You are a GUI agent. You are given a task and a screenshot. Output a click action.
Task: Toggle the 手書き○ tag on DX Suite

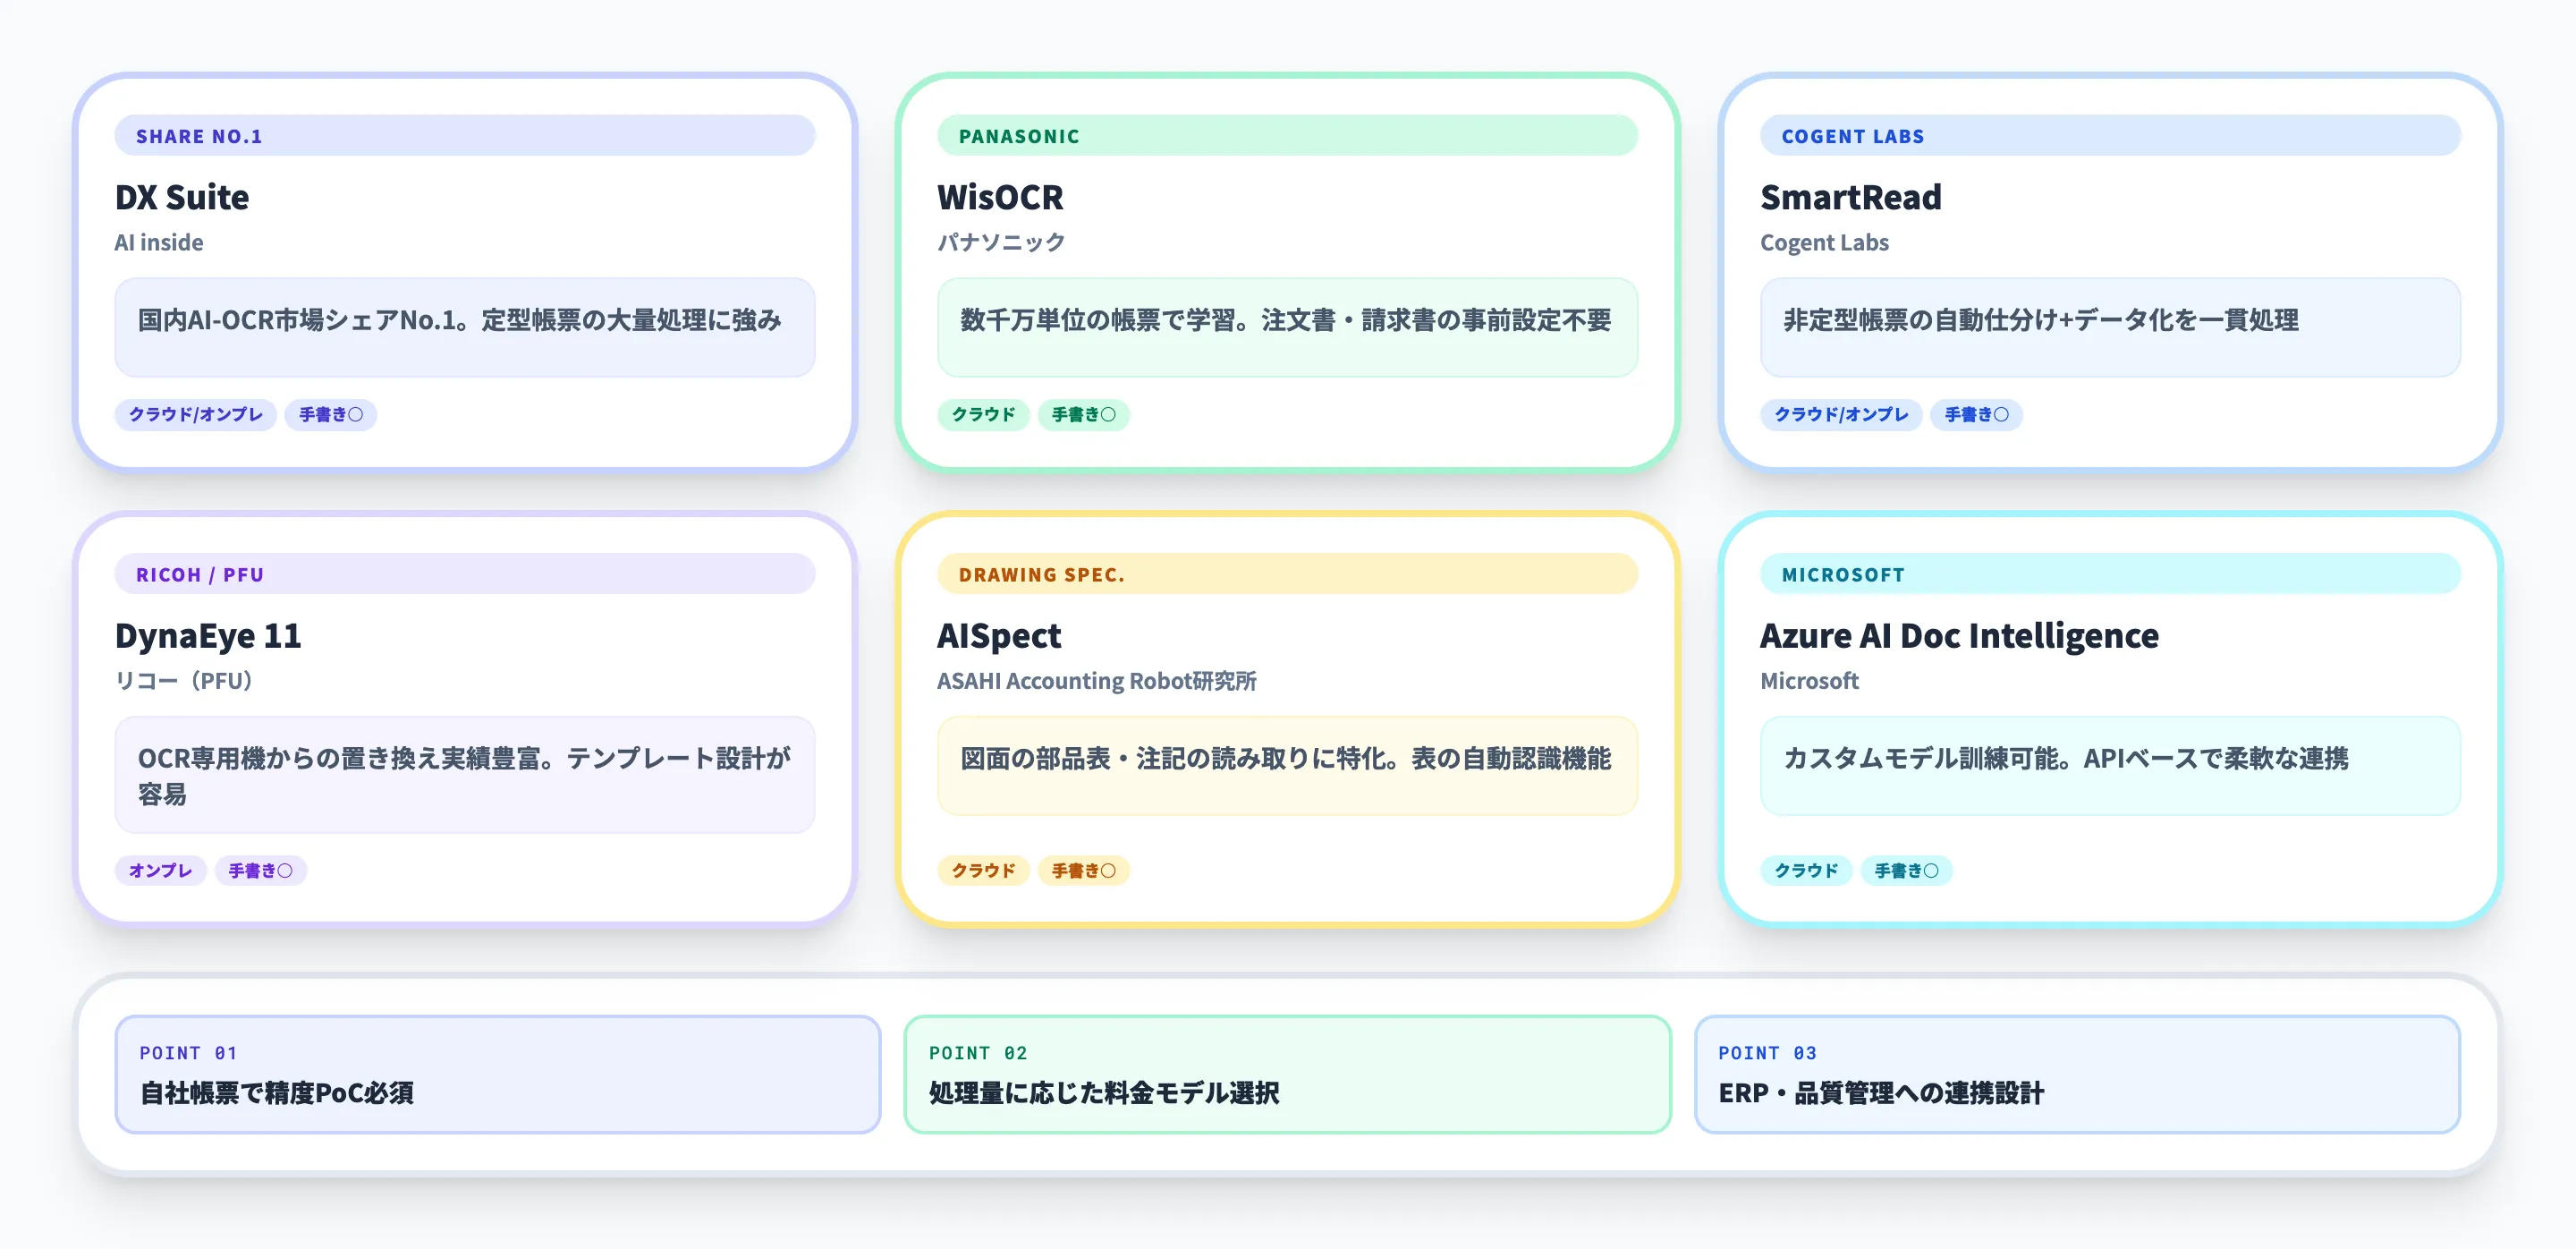(330, 415)
